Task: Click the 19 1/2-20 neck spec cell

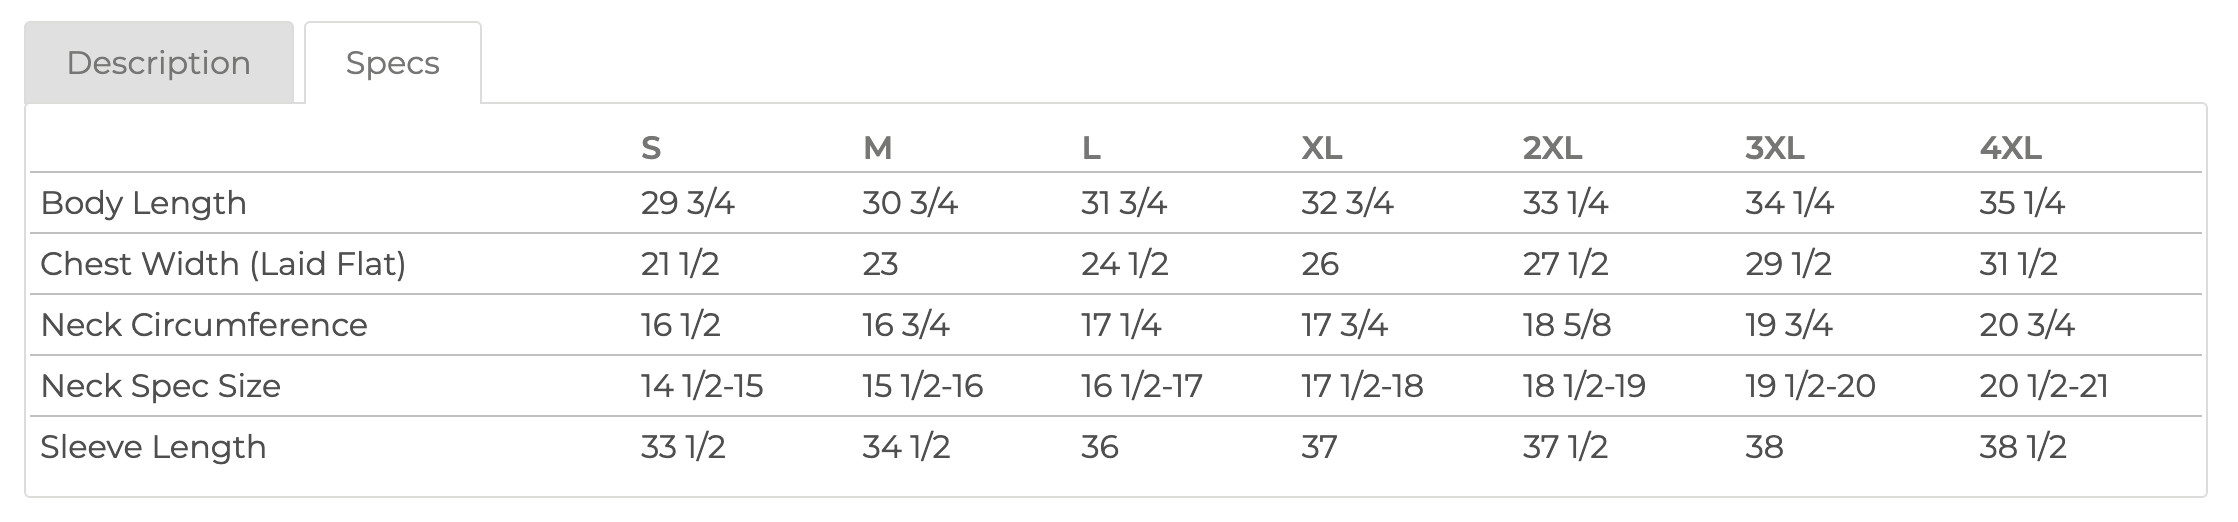Action: [1810, 386]
